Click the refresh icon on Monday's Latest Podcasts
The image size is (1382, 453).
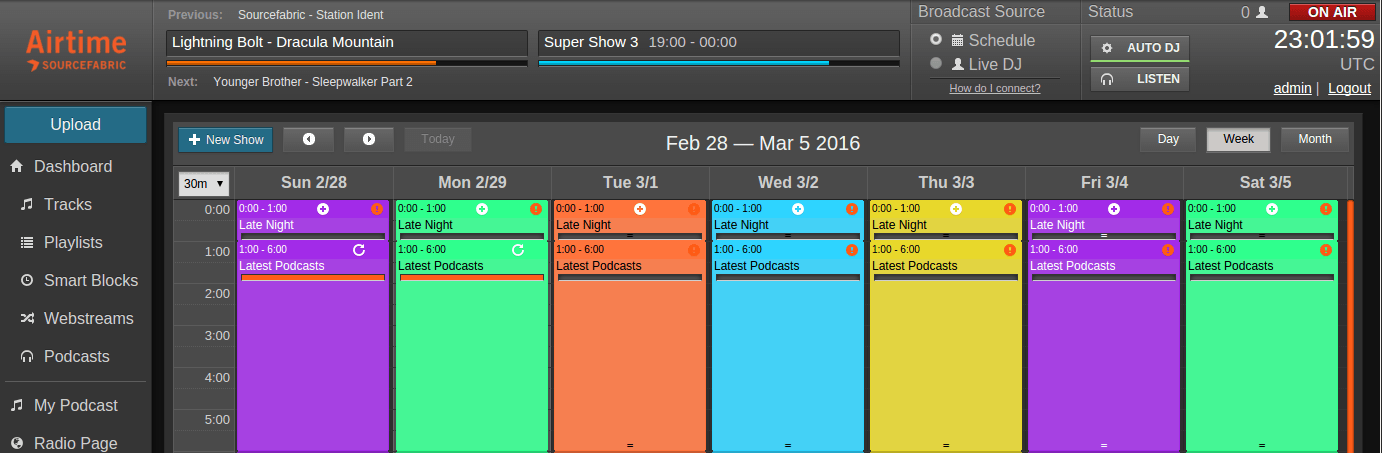518,250
